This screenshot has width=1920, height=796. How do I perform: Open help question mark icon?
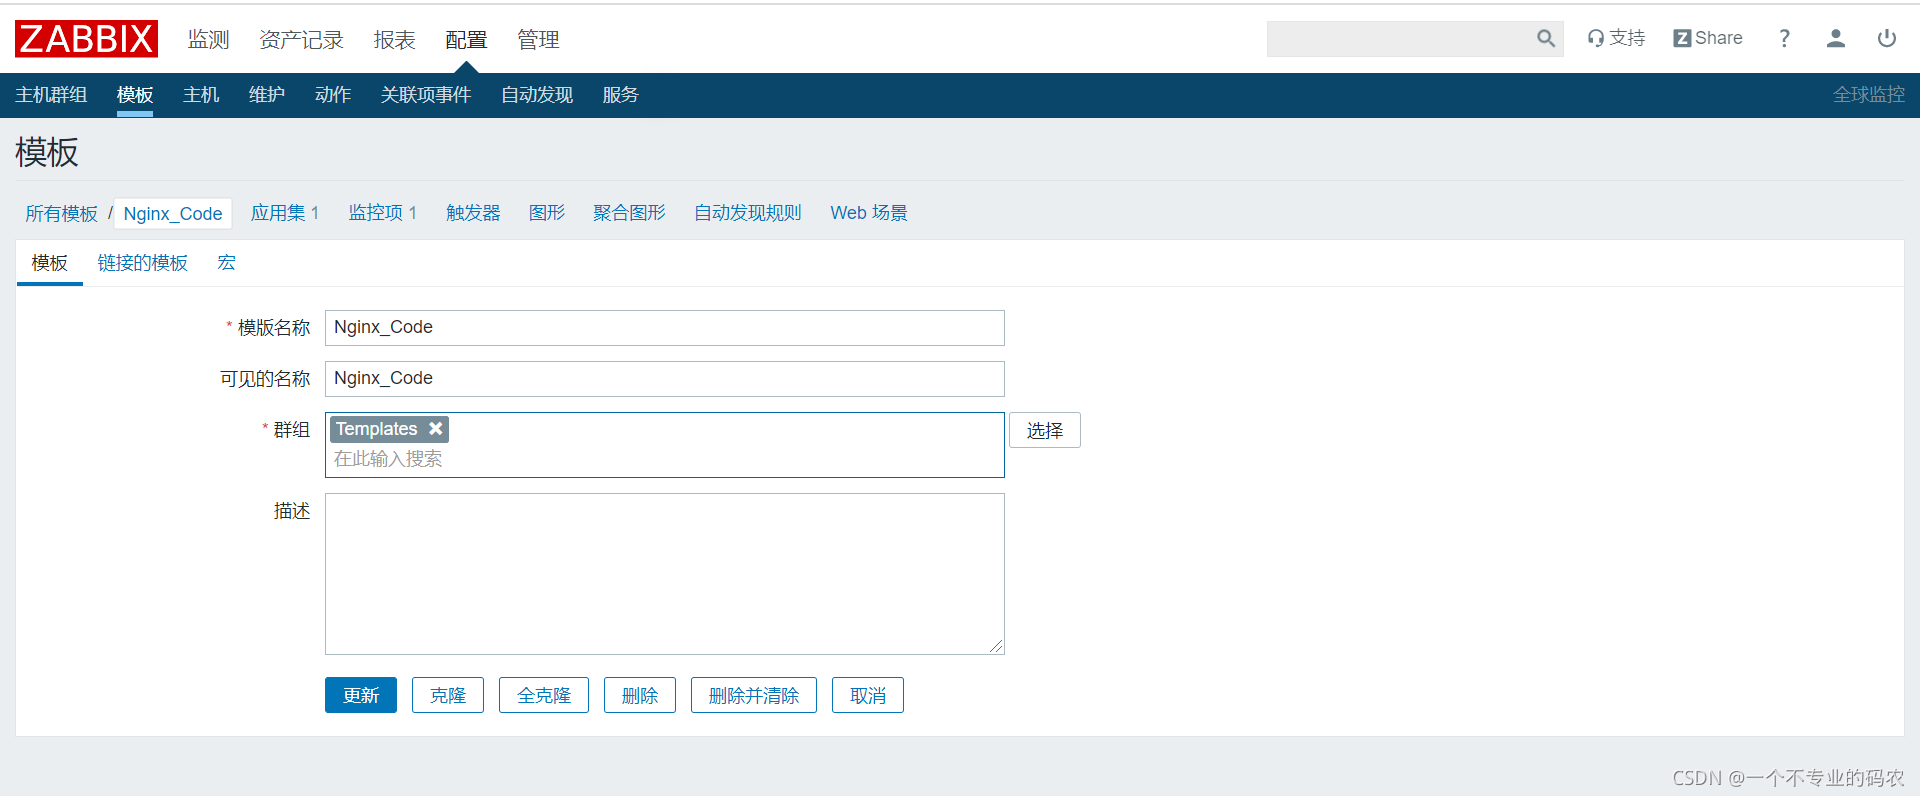pyautogui.click(x=1784, y=38)
